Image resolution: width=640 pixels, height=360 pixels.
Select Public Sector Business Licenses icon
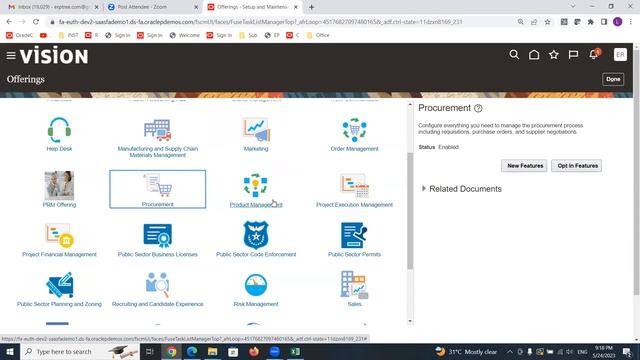[158, 236]
